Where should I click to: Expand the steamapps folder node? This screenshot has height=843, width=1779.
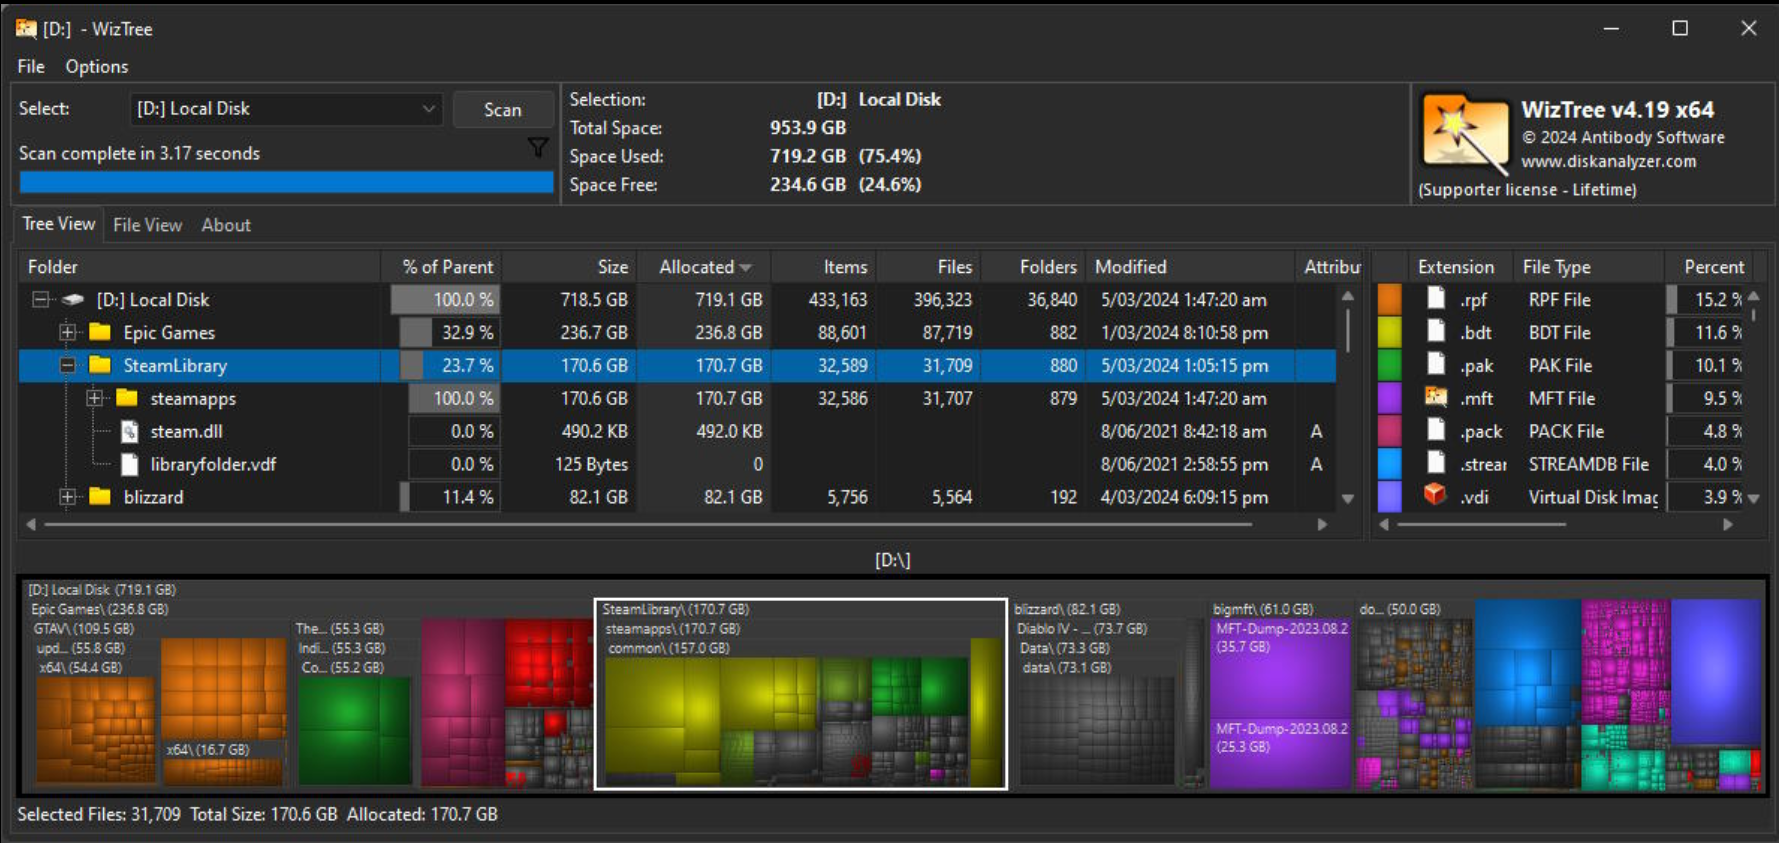coord(95,398)
